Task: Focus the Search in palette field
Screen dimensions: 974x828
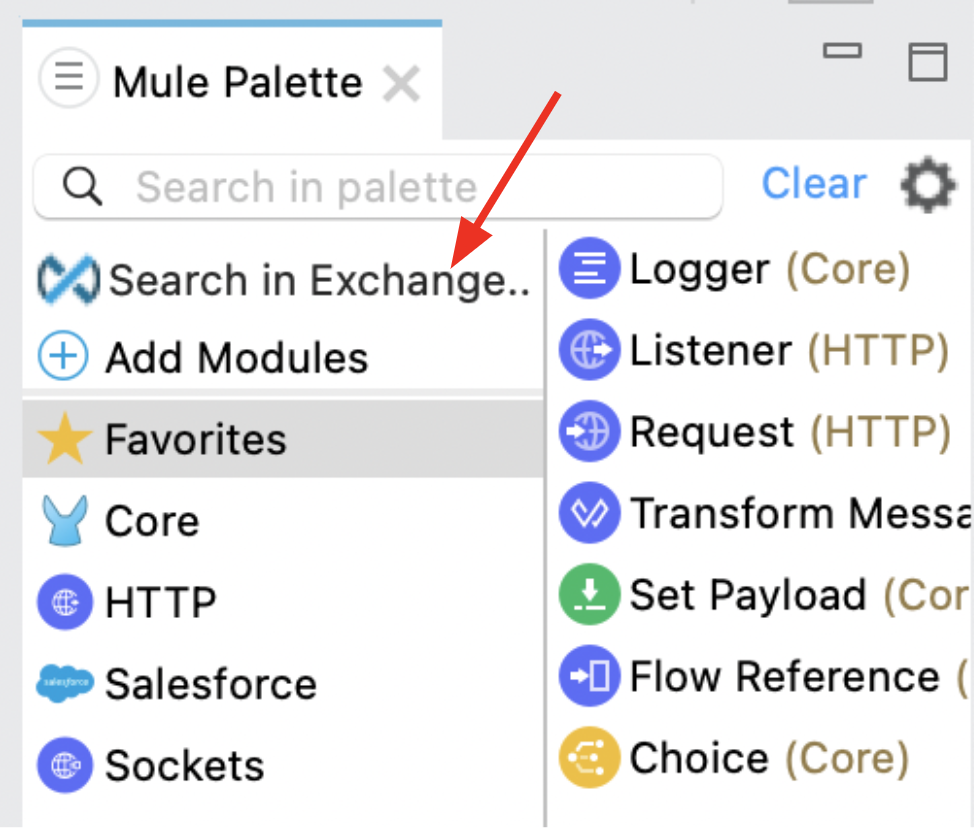Action: click(400, 187)
